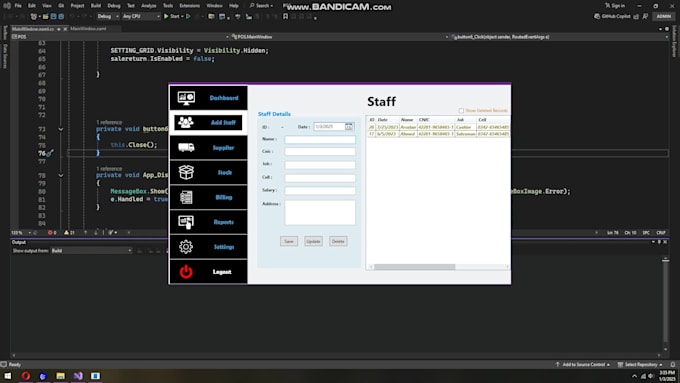Open the Extensions menu
This screenshot has height=383, width=680.
pos(190,6)
